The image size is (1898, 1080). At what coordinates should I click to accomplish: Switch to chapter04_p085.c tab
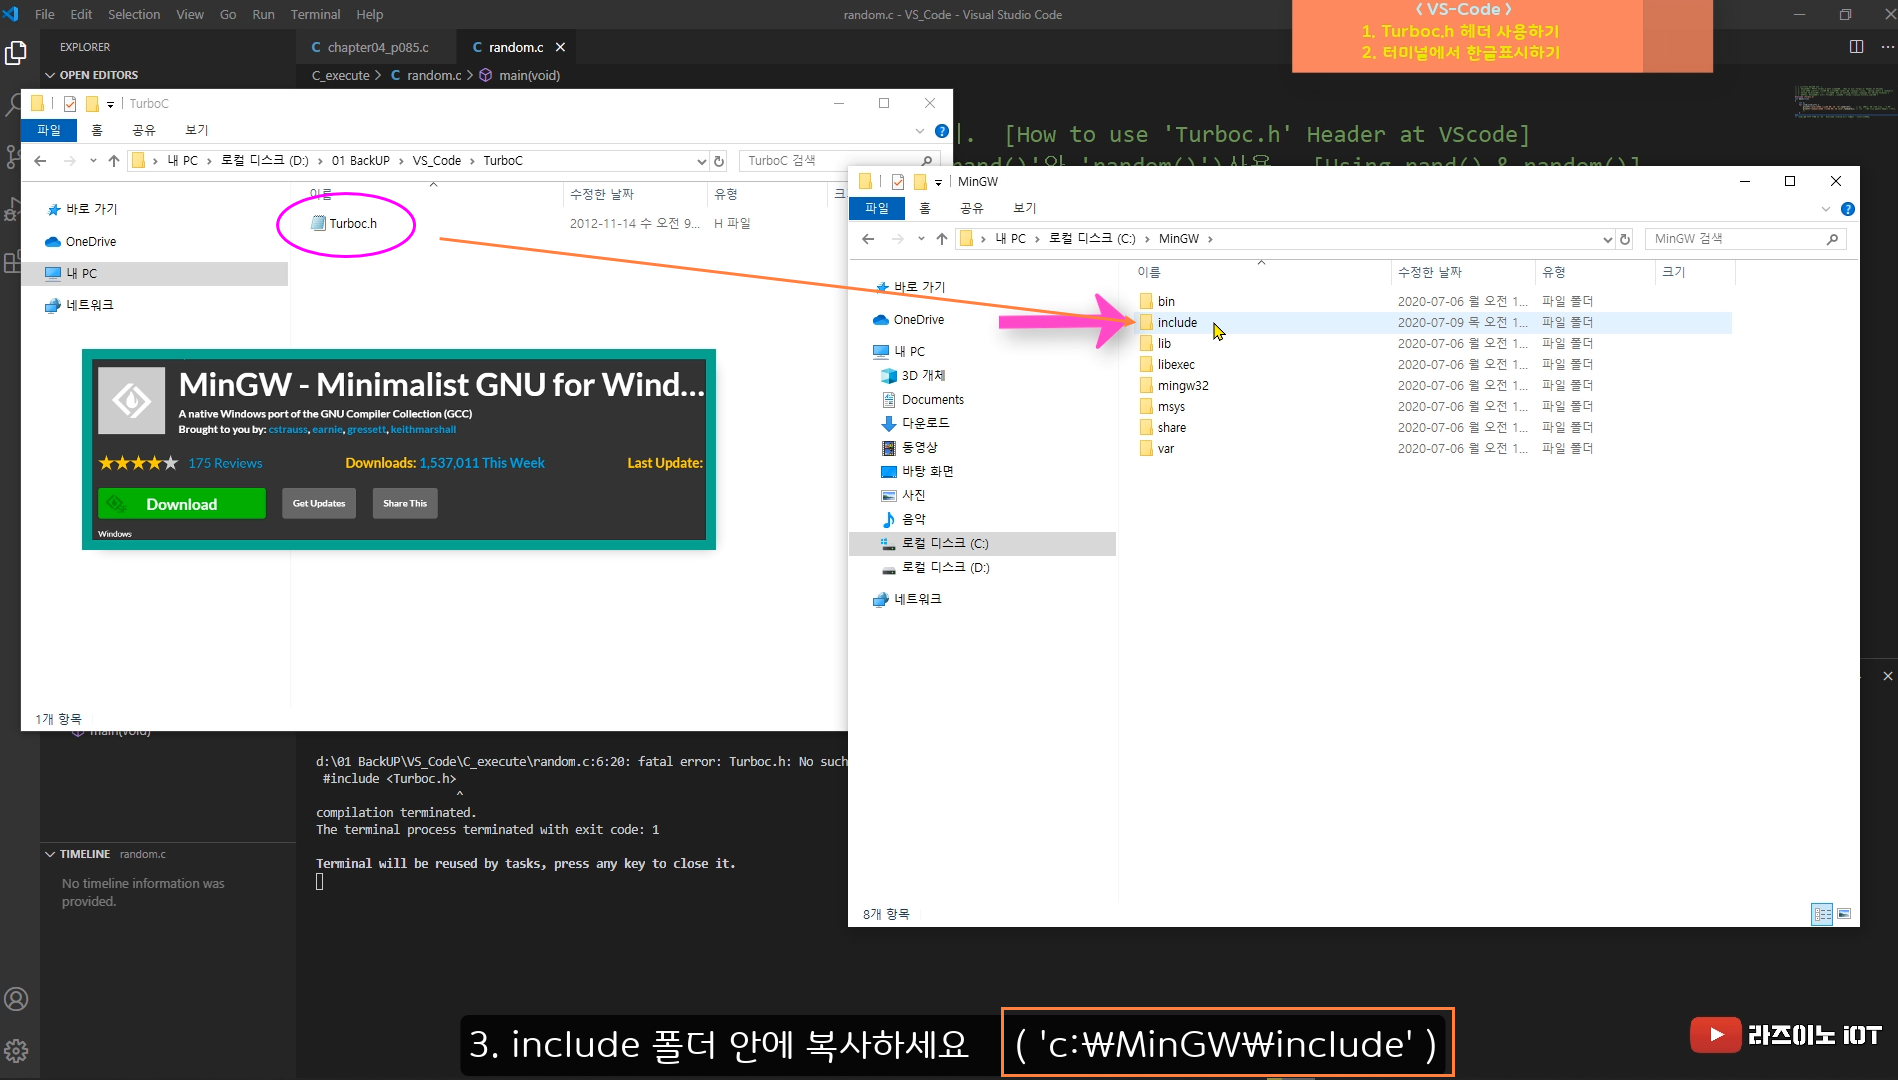[377, 47]
